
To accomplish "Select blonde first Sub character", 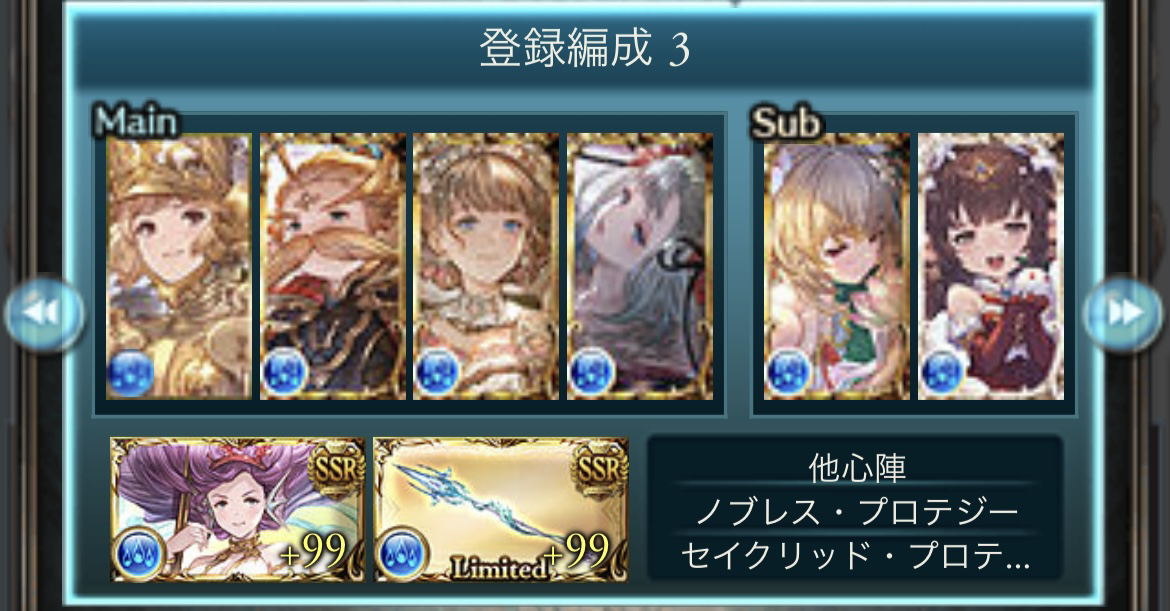I will click(837, 266).
